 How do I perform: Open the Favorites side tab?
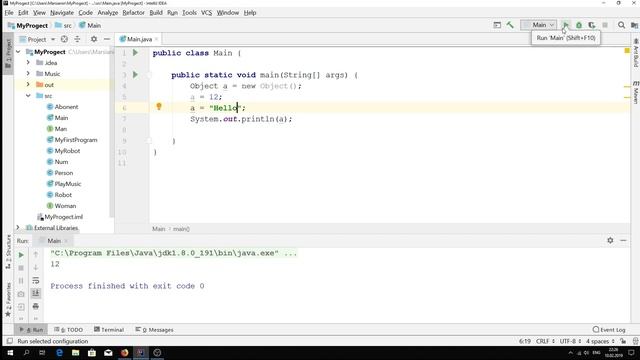(x=8, y=300)
